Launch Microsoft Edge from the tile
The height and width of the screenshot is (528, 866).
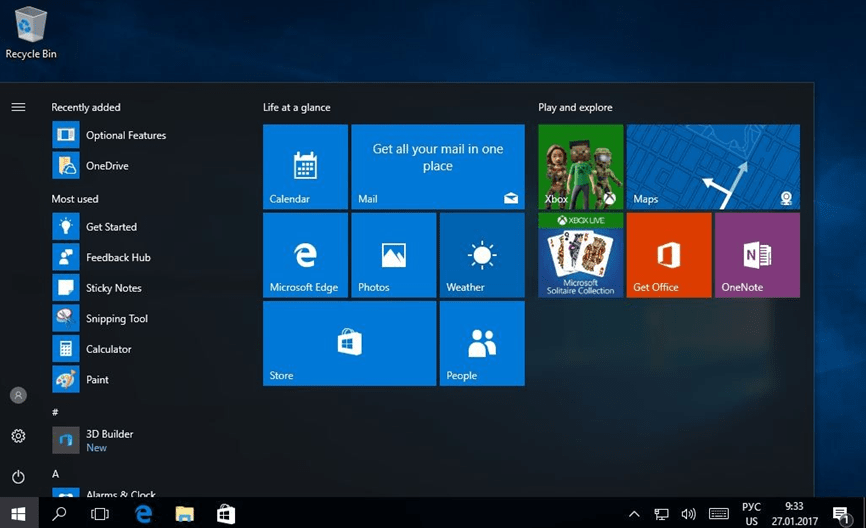pyautogui.click(x=305, y=255)
